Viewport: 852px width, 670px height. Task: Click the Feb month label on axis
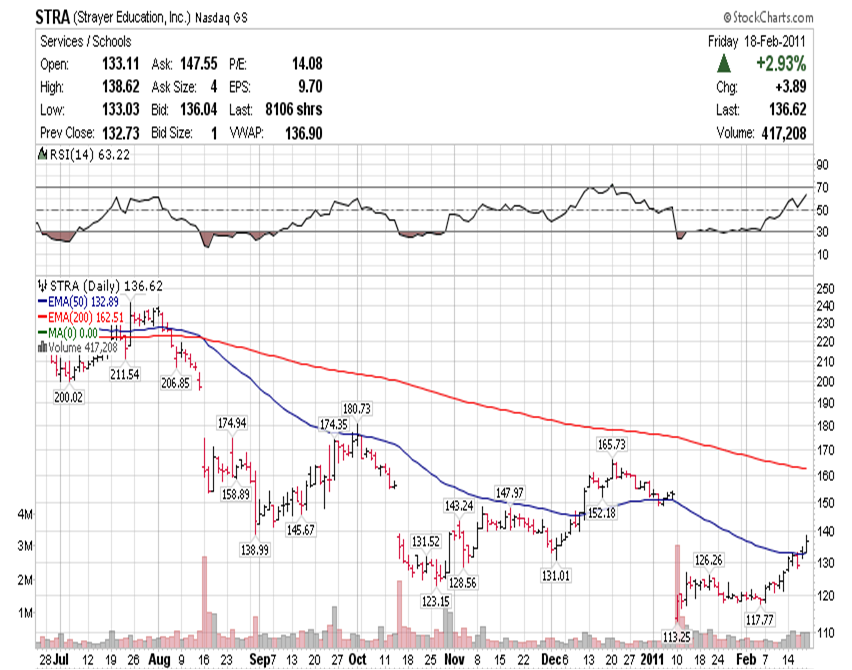tap(746, 660)
